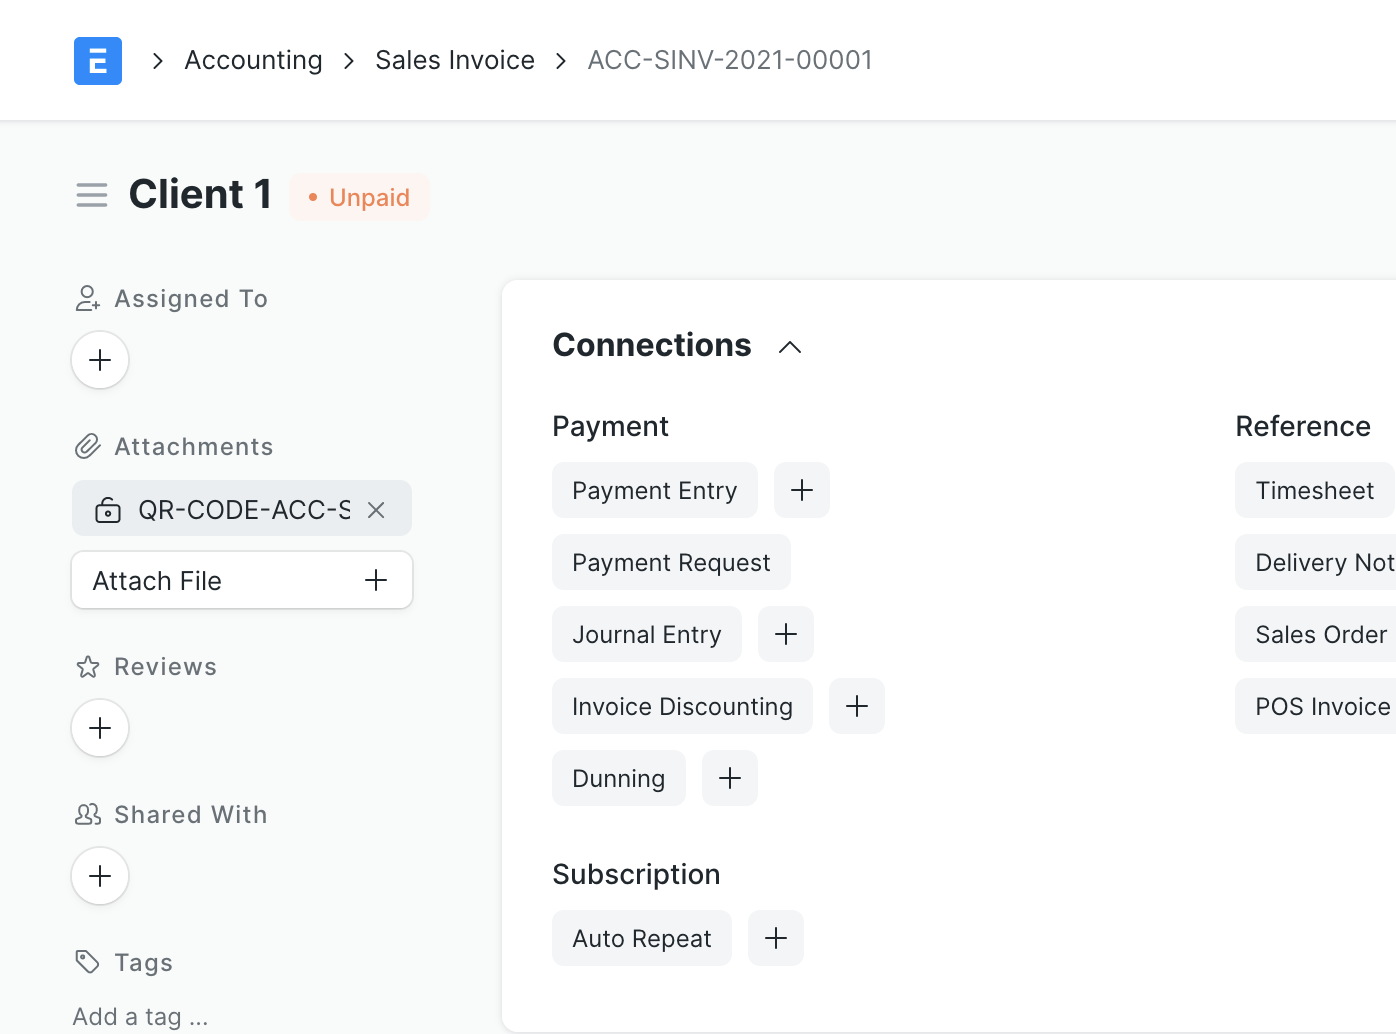The image size is (1396, 1034).
Task: Open Sales Invoice breadcrumb link
Action: (455, 60)
